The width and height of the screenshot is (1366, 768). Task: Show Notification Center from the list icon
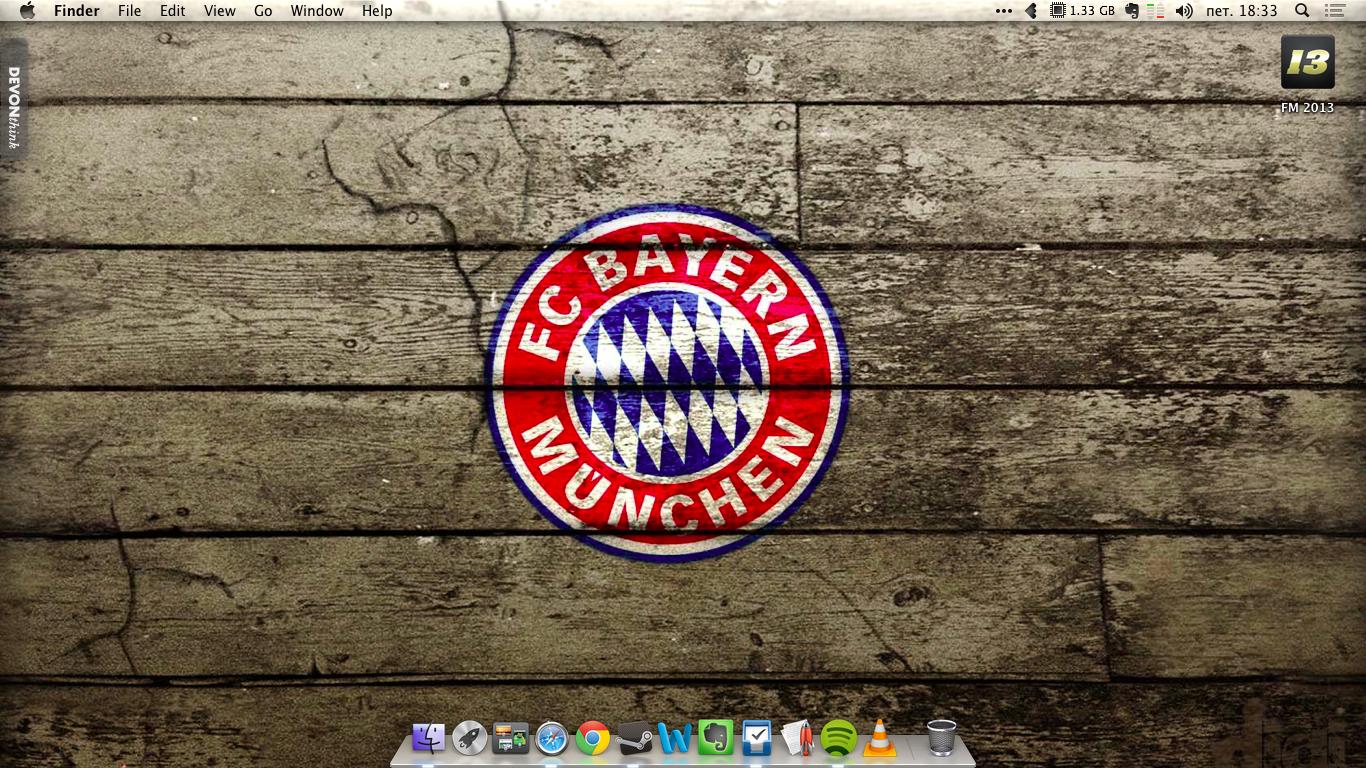click(x=1335, y=11)
